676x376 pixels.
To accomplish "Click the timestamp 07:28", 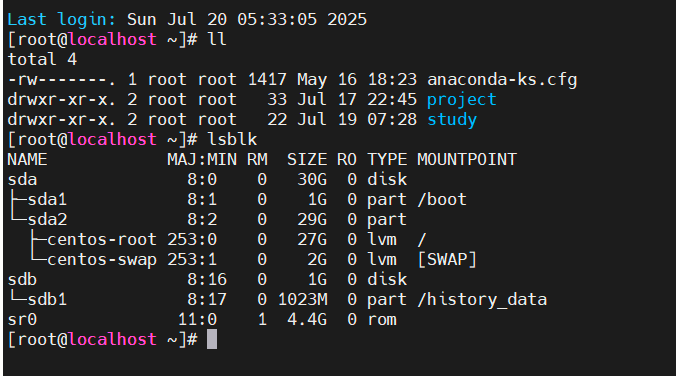I will [x=392, y=120].
